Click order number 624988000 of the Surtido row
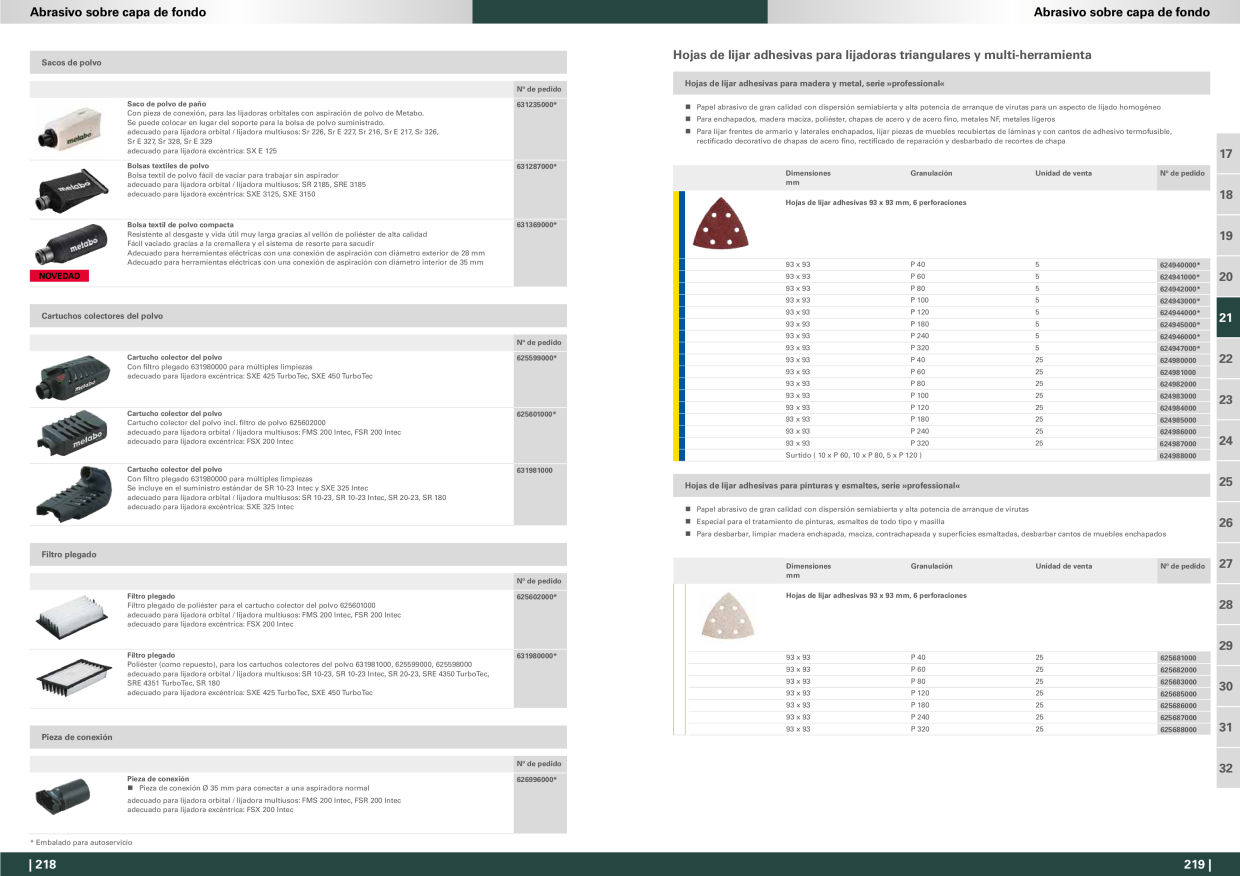This screenshot has height=876, width=1240. pos(1178,456)
